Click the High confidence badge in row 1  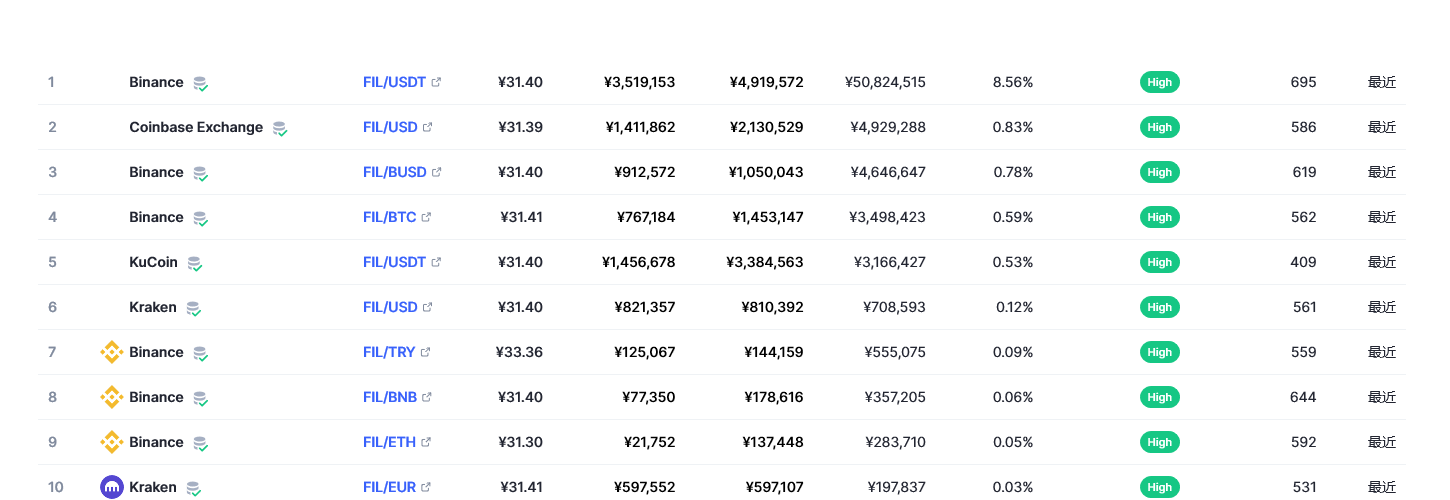pyautogui.click(x=1160, y=82)
